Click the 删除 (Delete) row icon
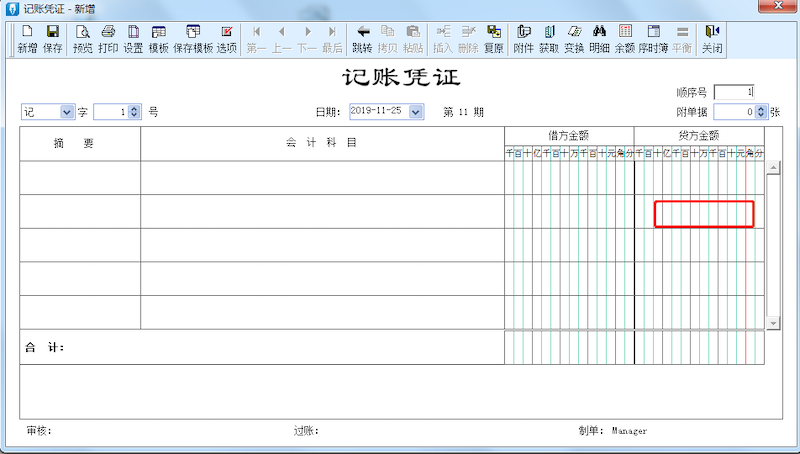Viewport: 800px width, 454px height. 468,39
